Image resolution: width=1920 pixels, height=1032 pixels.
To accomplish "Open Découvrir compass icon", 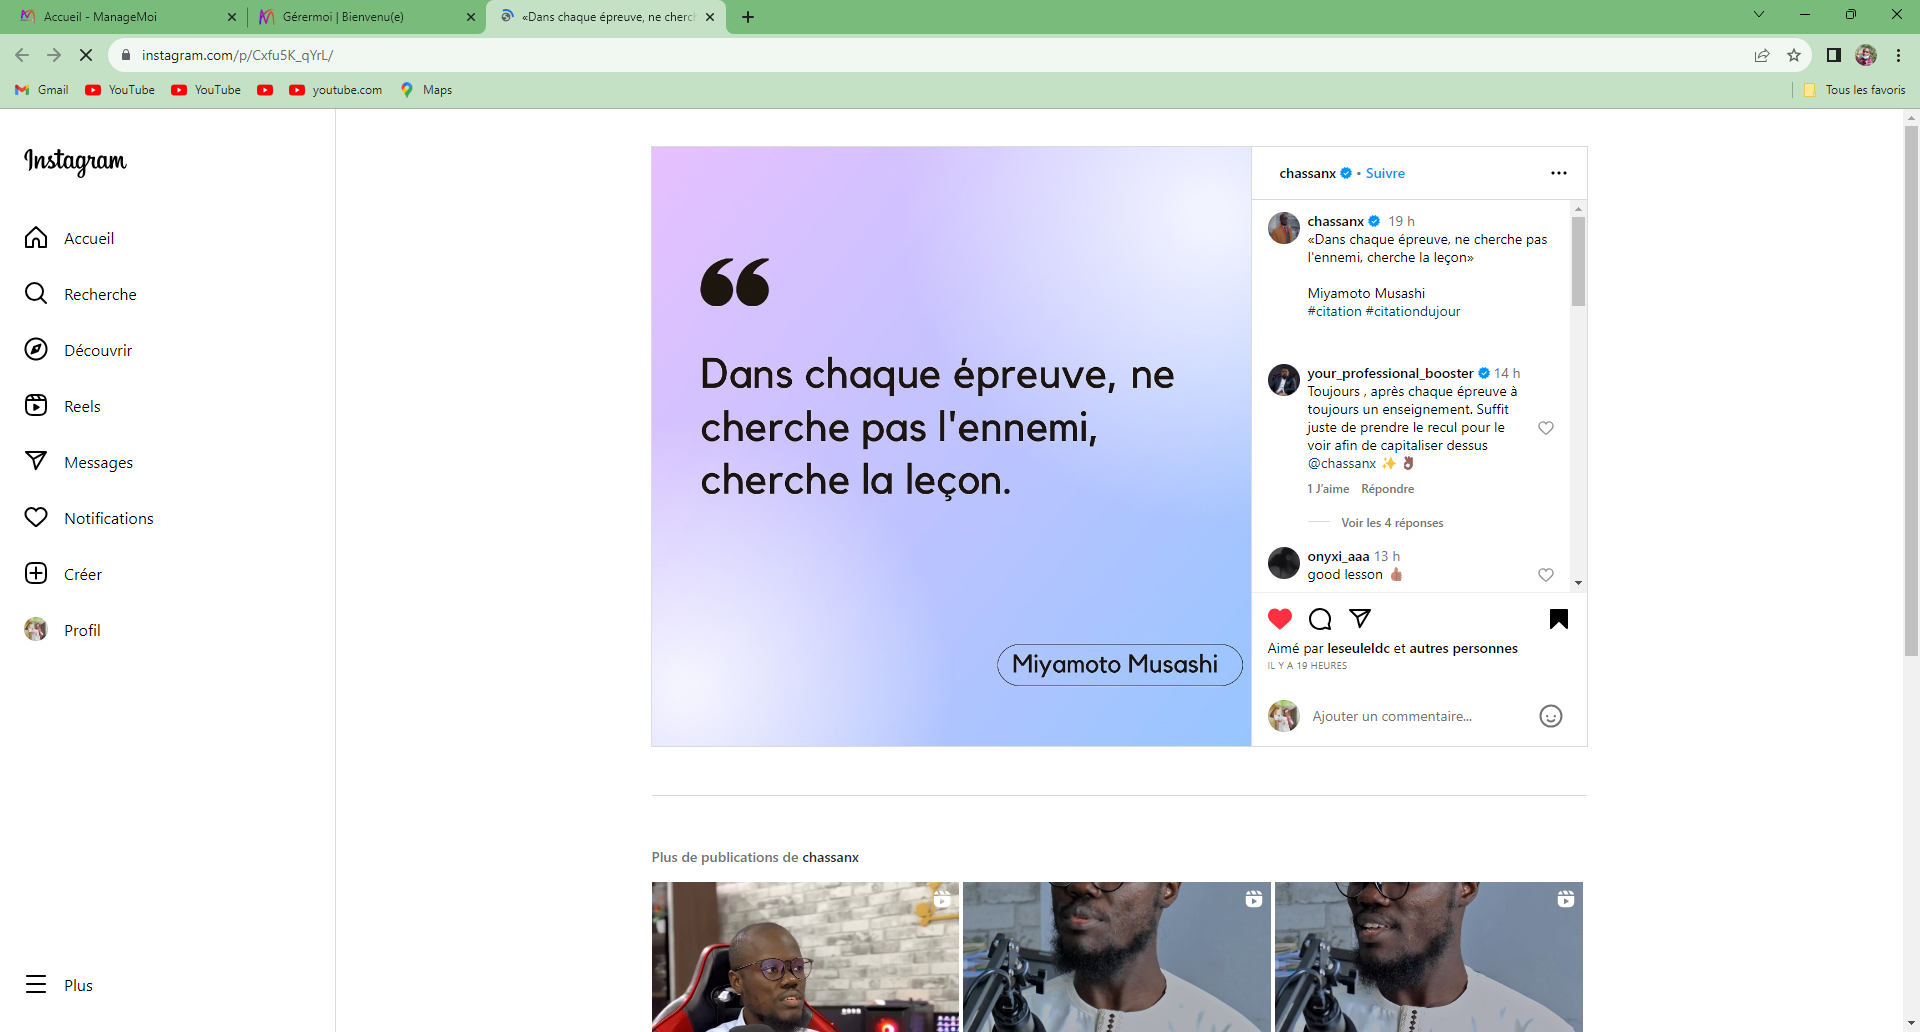I will point(36,349).
